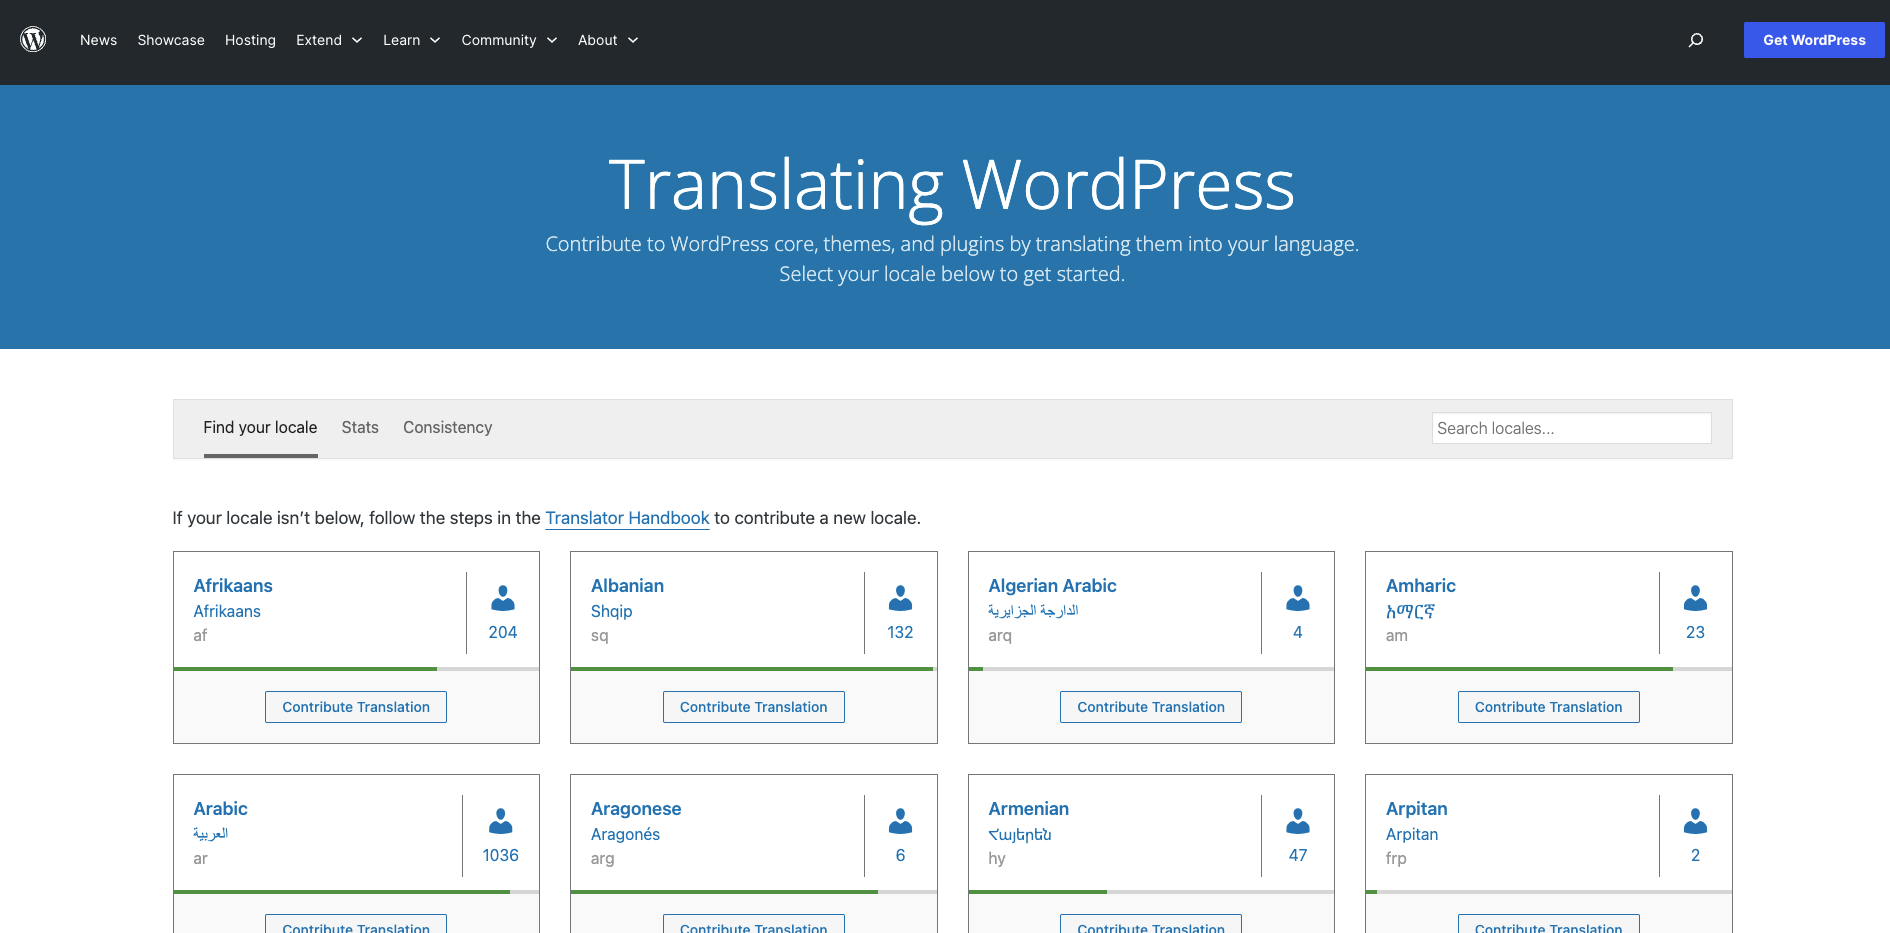Click the Arabic contributor count 1036
Screen dimensions: 1890x933
tap(501, 855)
